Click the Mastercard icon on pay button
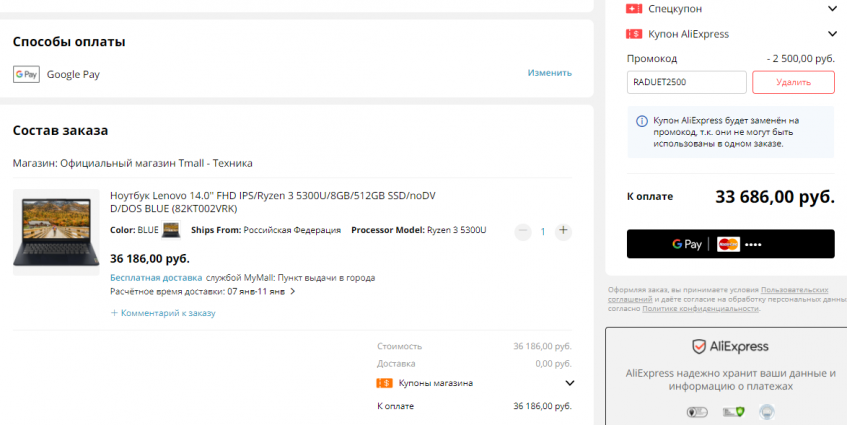Image resolution: width=847 pixels, height=425 pixels. (728, 244)
